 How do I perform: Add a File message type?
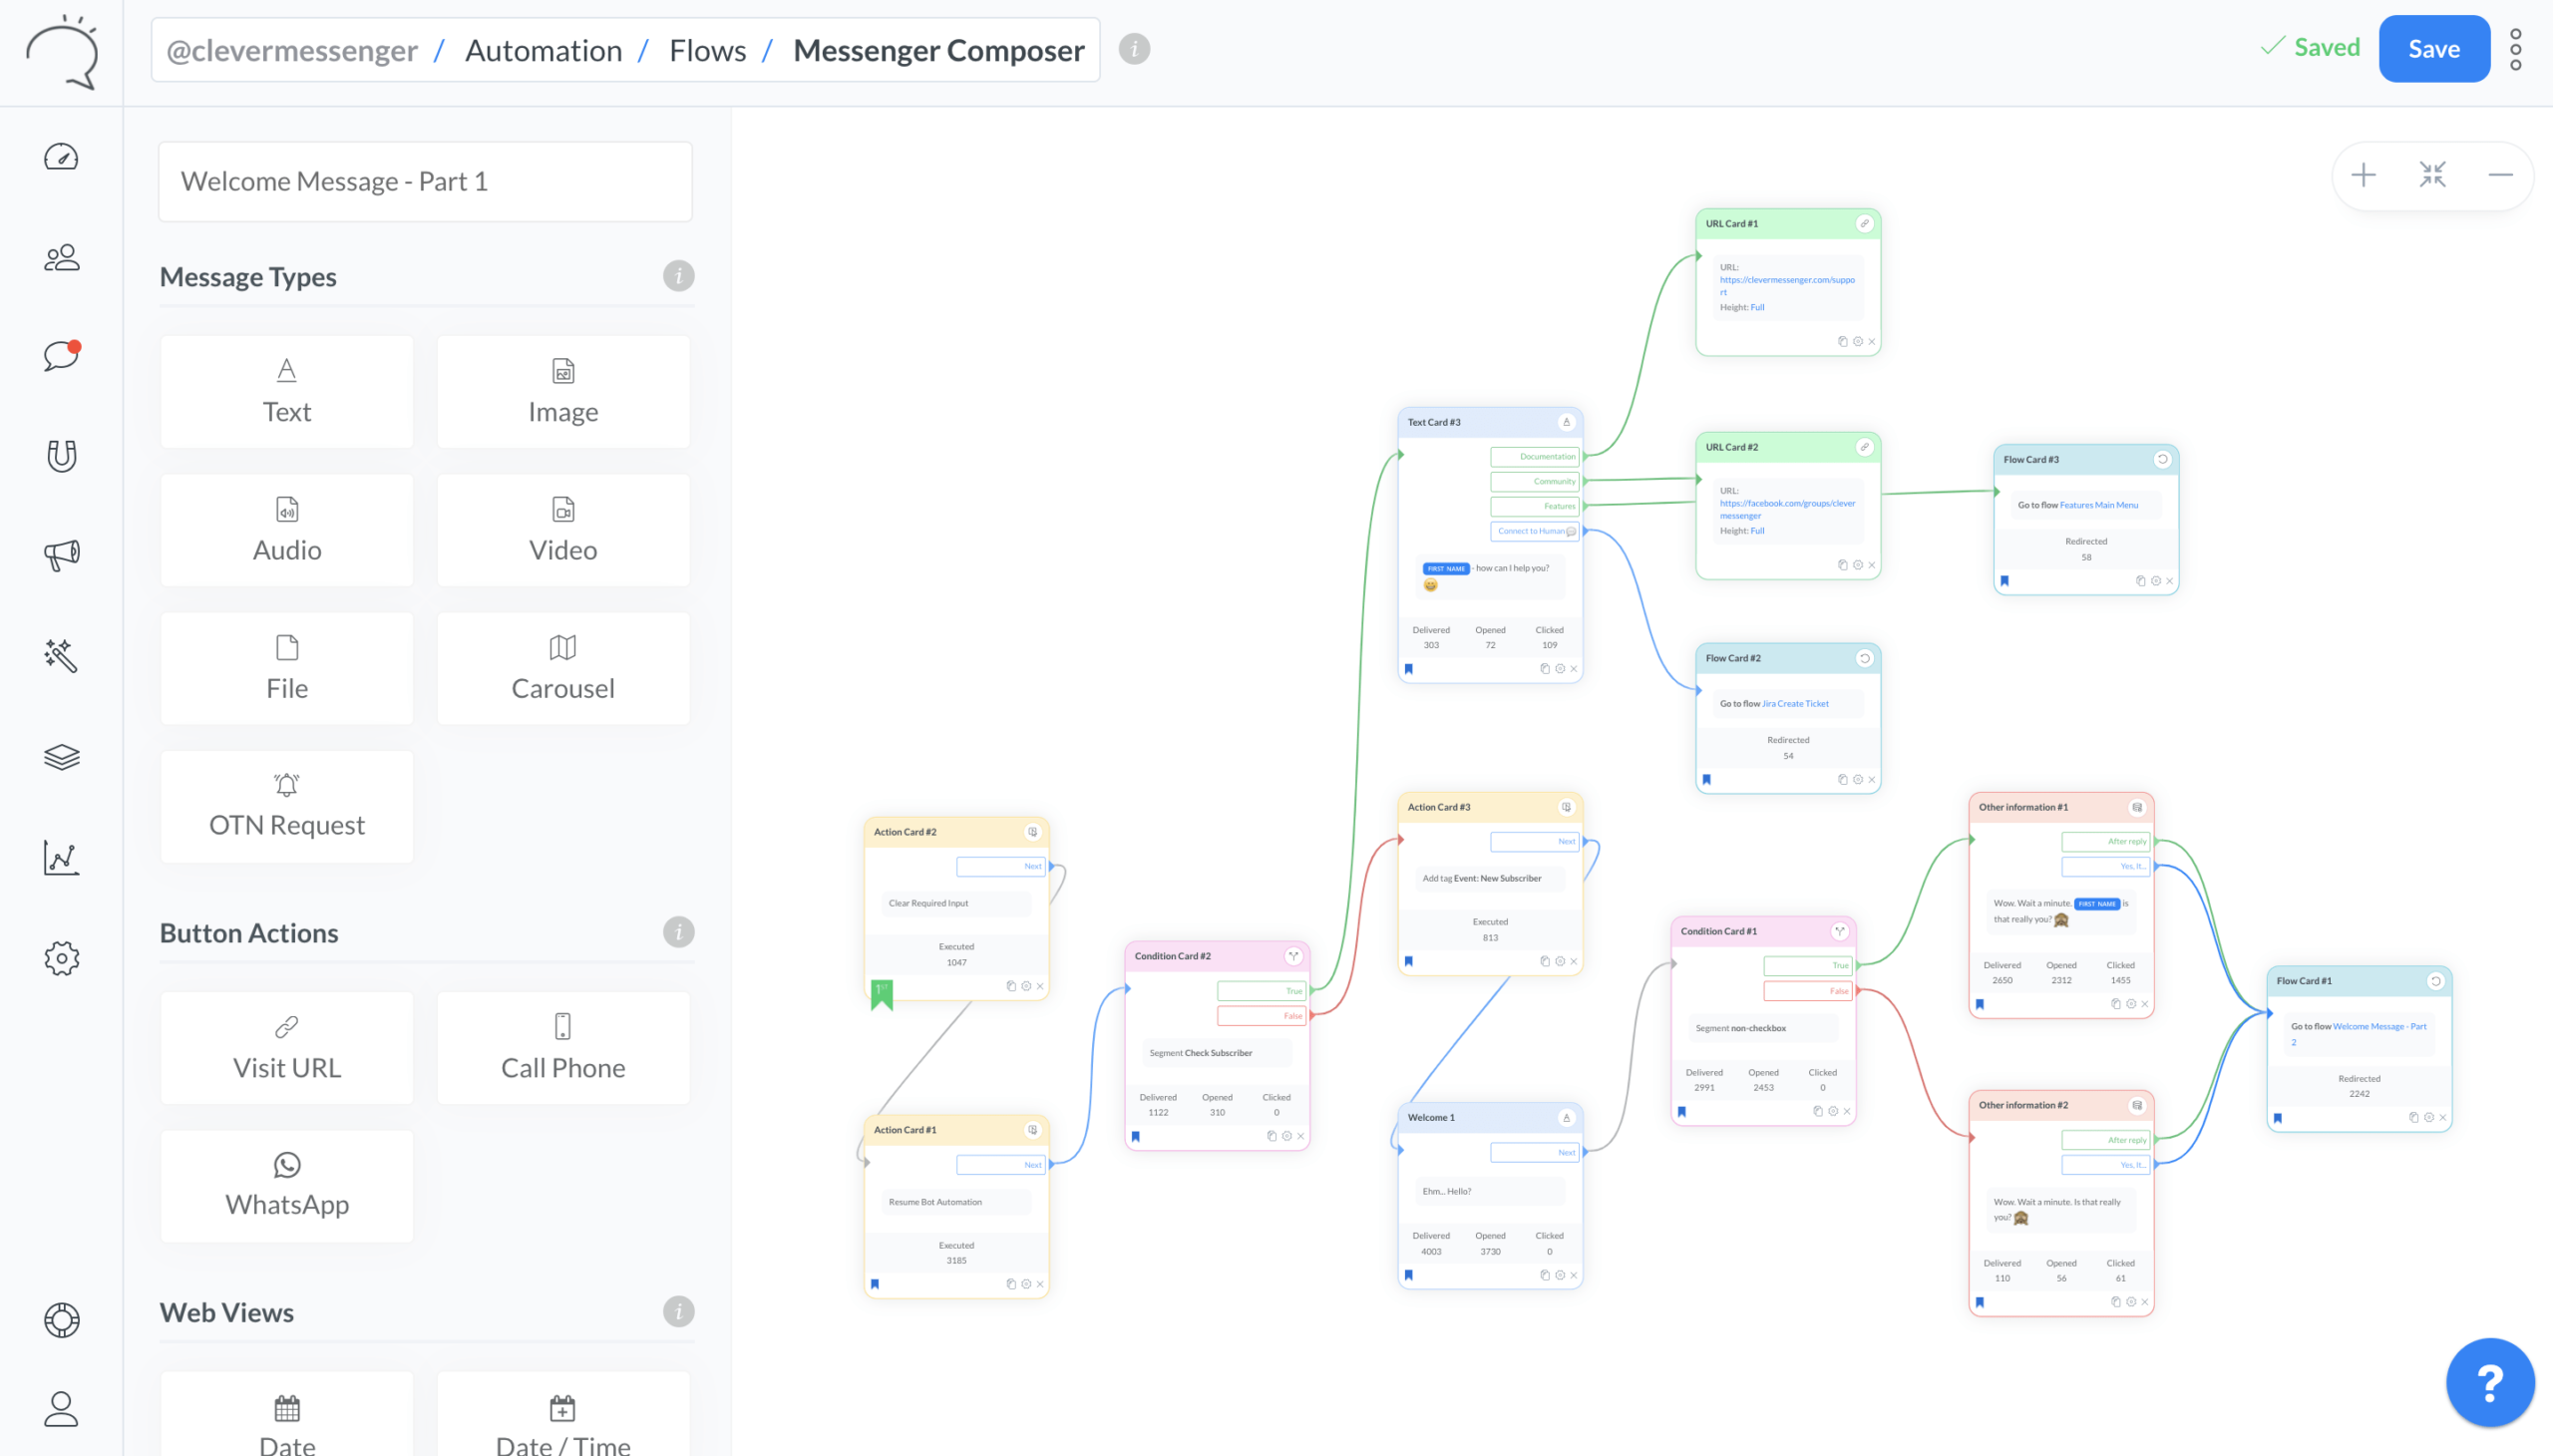pyautogui.click(x=287, y=668)
